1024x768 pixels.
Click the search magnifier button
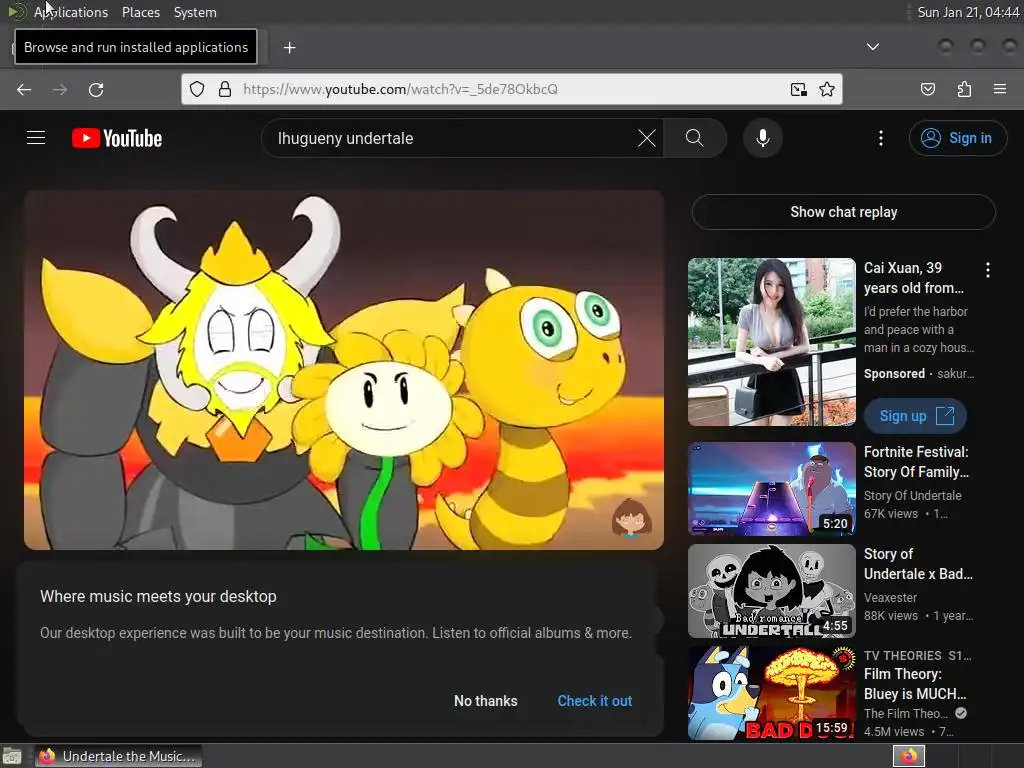click(x=695, y=138)
